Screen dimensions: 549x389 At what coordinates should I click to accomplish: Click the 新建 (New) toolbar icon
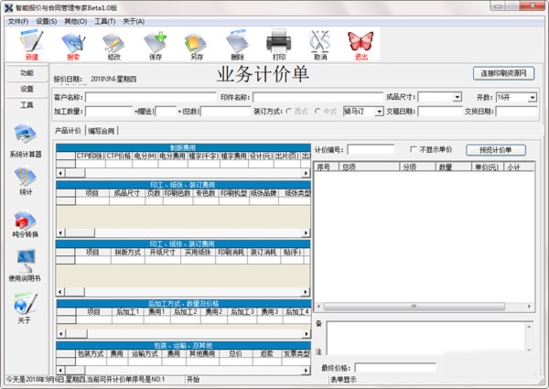tap(32, 45)
